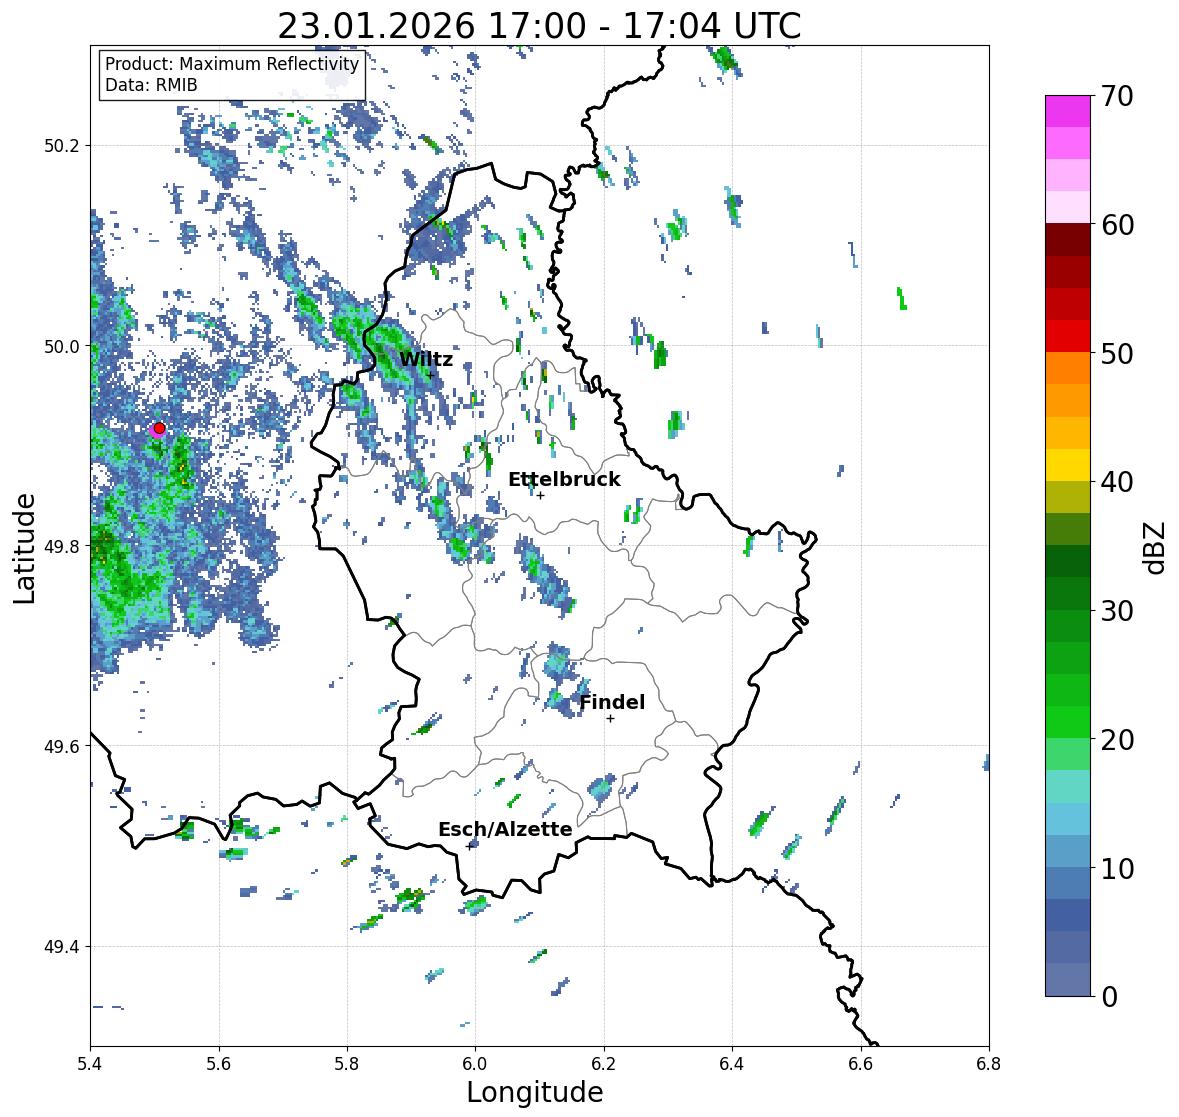Click the colorbar tick label 20

pos(1117,740)
